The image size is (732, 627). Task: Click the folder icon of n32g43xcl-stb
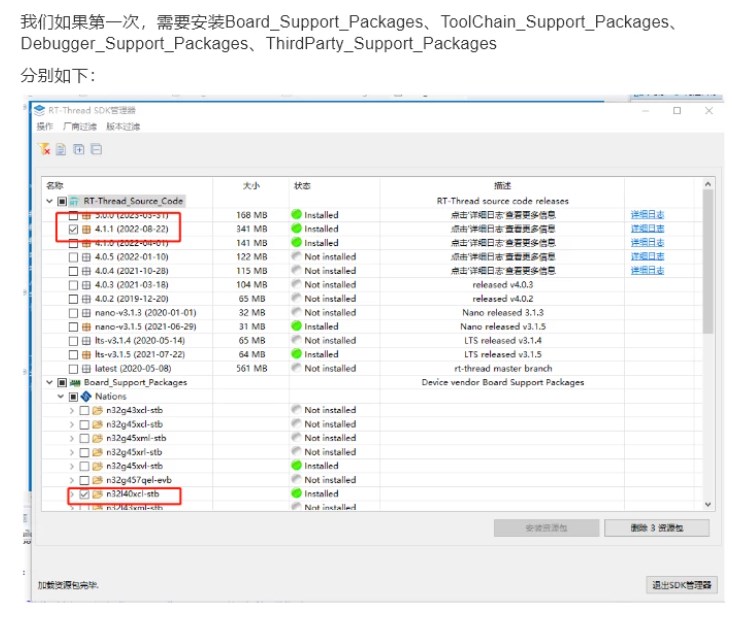pyautogui.click(x=98, y=410)
